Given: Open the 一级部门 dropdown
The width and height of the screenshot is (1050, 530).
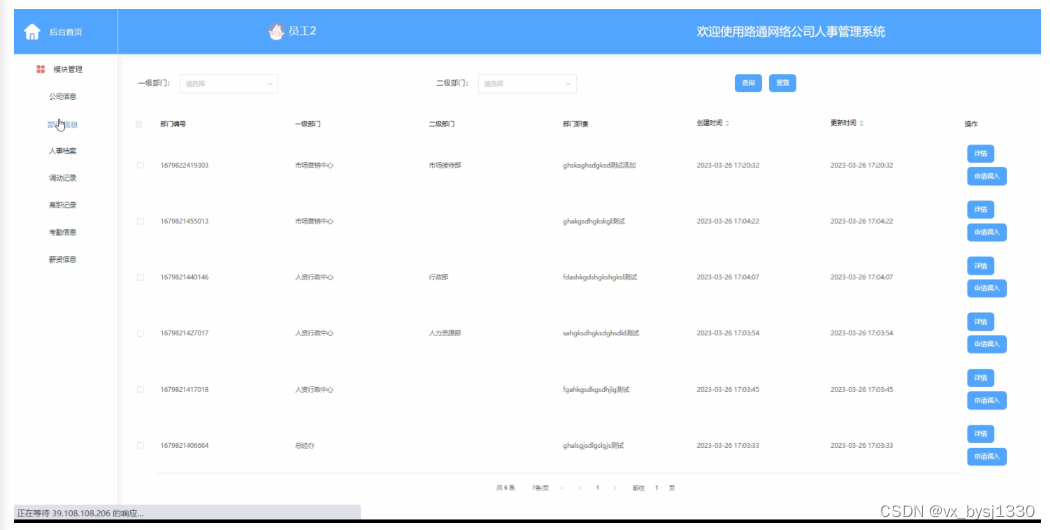Looking at the screenshot, I should (228, 84).
